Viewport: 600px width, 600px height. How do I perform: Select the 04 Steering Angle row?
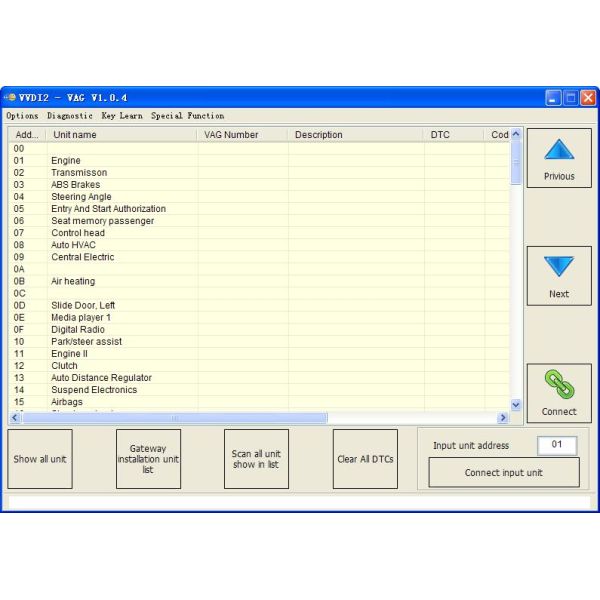click(259, 197)
